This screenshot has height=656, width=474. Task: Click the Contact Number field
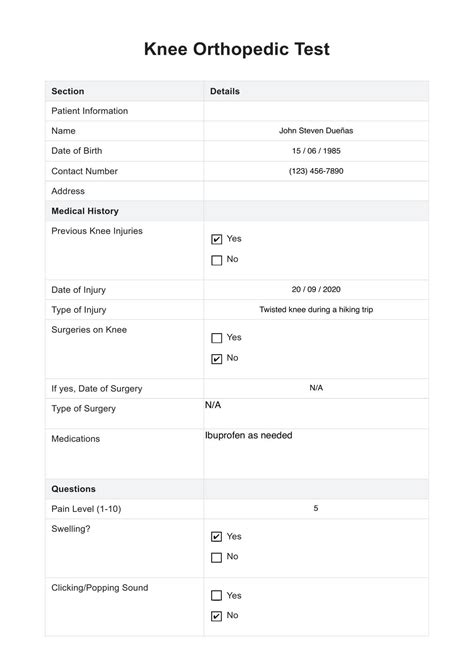pos(316,171)
